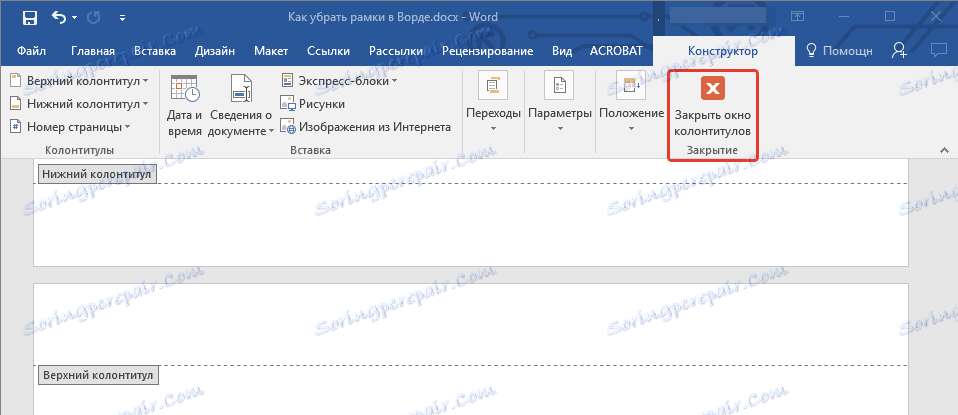Collapse the ribbon with the chevron
Image resolution: width=958 pixels, height=415 pixels.
(945, 150)
